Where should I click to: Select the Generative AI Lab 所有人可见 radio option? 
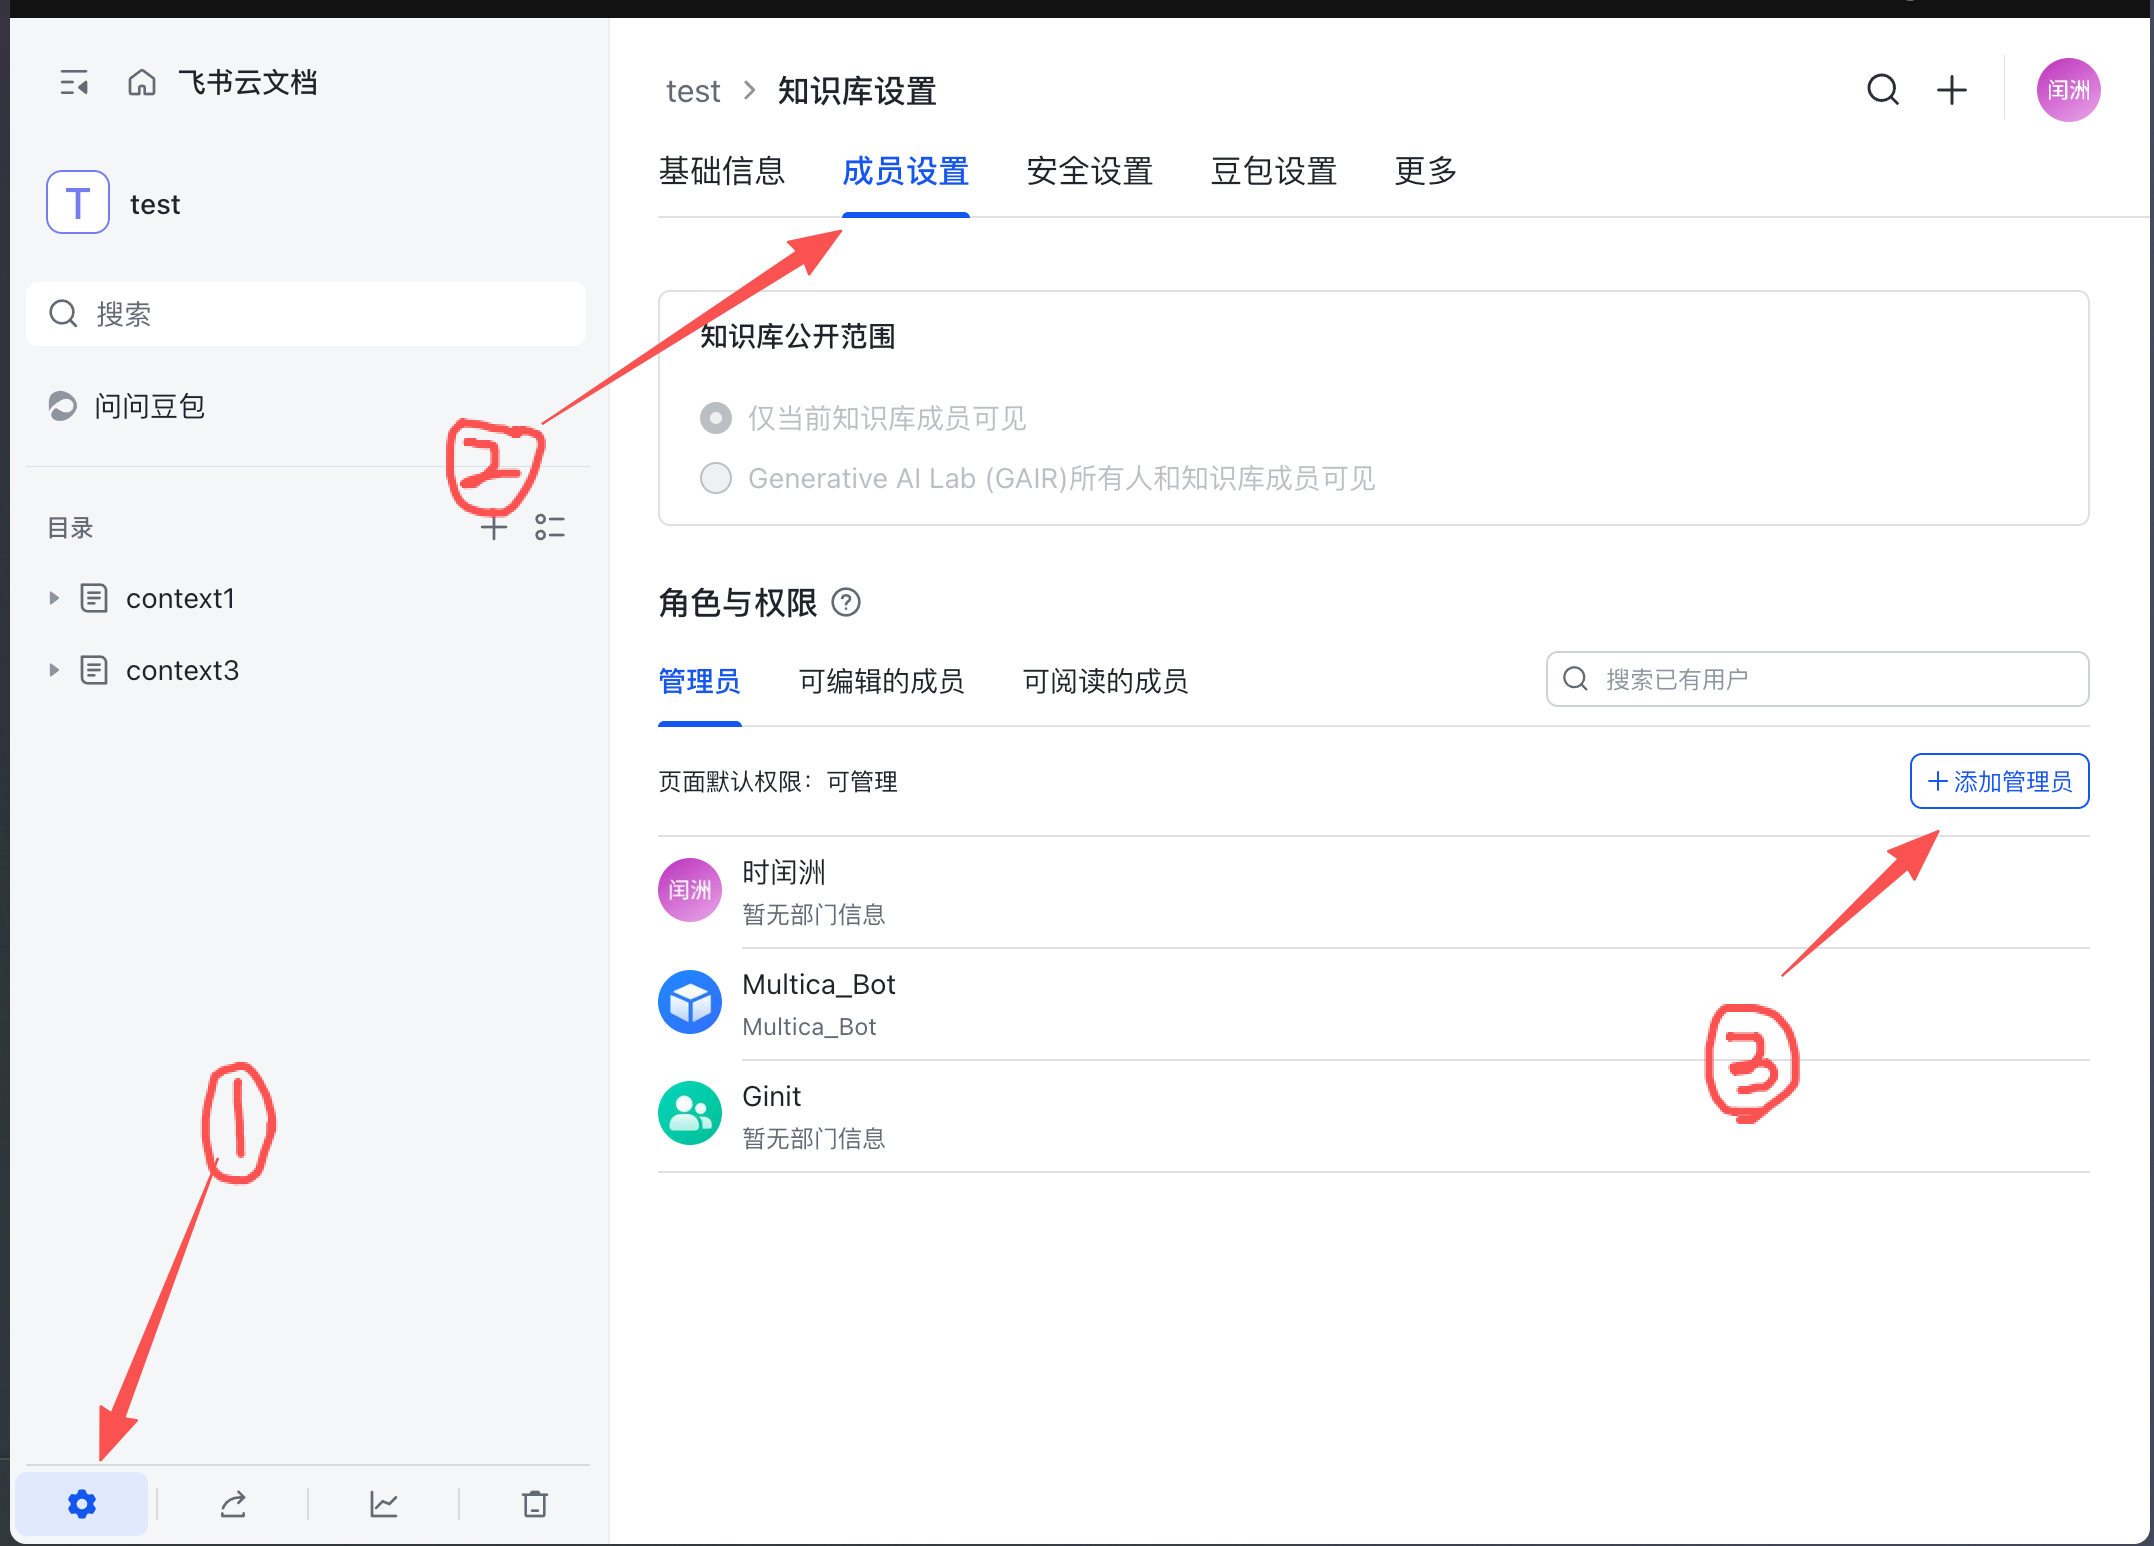tap(716, 478)
